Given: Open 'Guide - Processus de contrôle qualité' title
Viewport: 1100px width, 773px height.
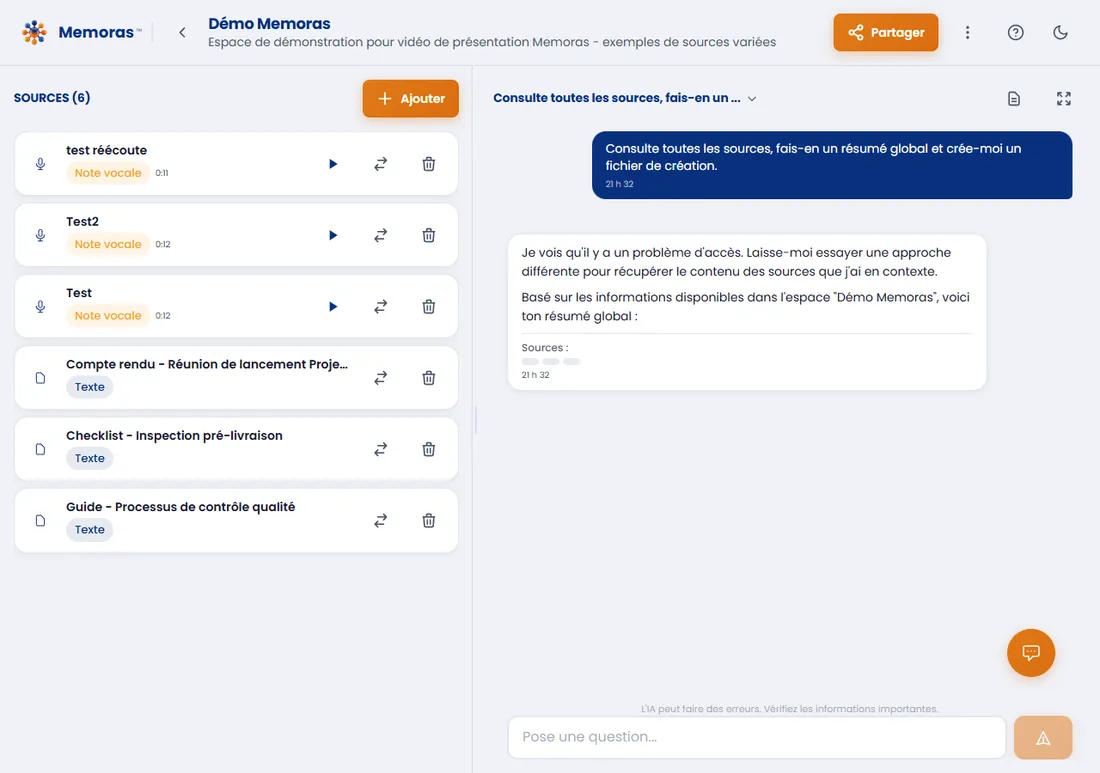Looking at the screenshot, I should 180,507.
